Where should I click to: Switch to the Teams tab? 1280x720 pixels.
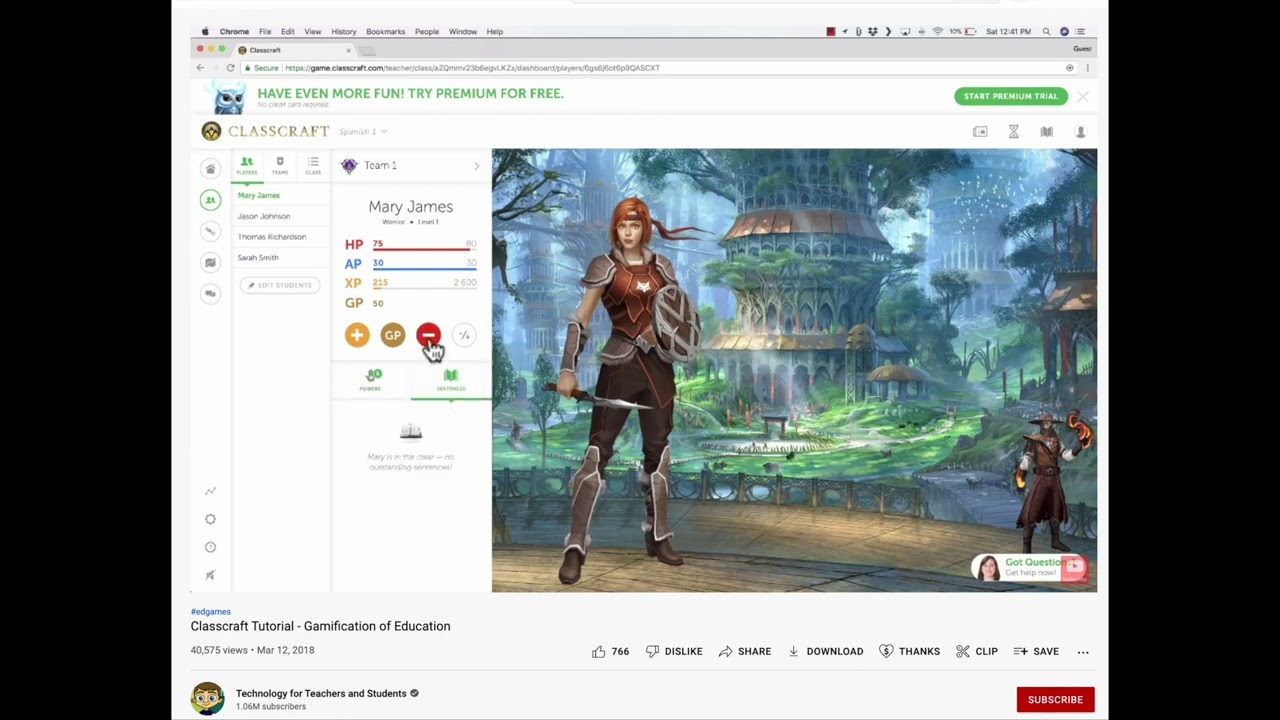(x=280, y=165)
